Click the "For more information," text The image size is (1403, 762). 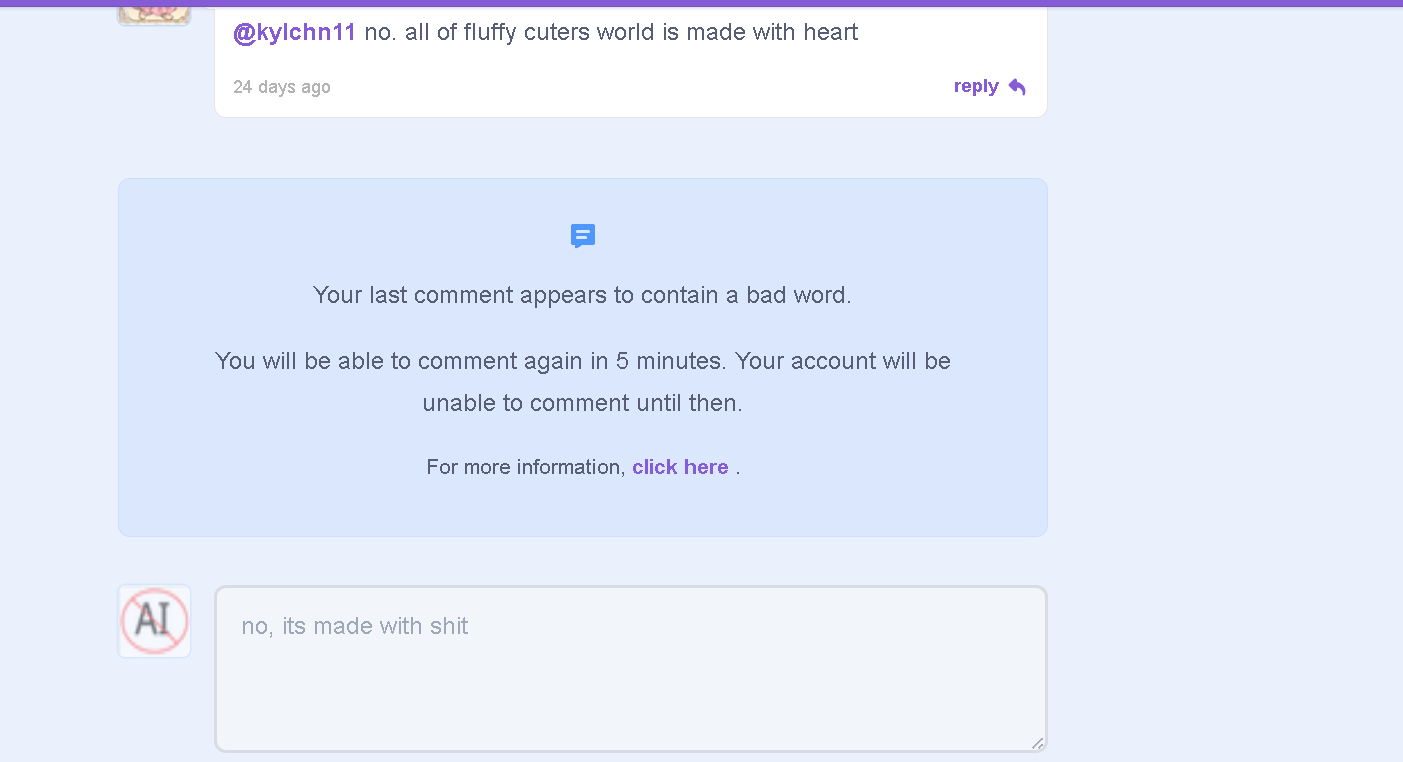click(x=526, y=467)
